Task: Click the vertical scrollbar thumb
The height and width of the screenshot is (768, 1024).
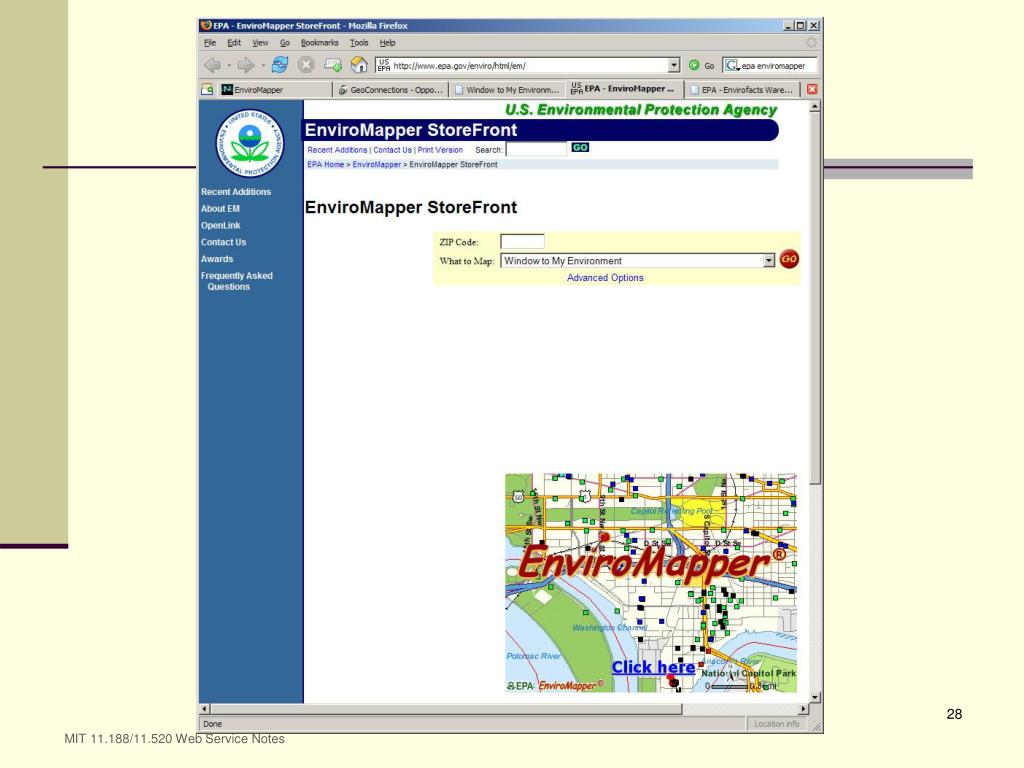Action: pos(814,298)
